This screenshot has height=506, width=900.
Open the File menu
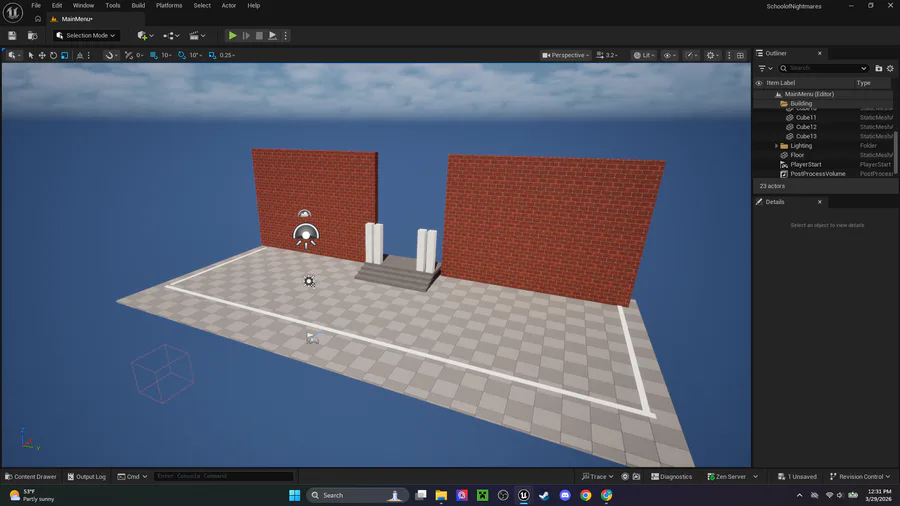click(36, 5)
